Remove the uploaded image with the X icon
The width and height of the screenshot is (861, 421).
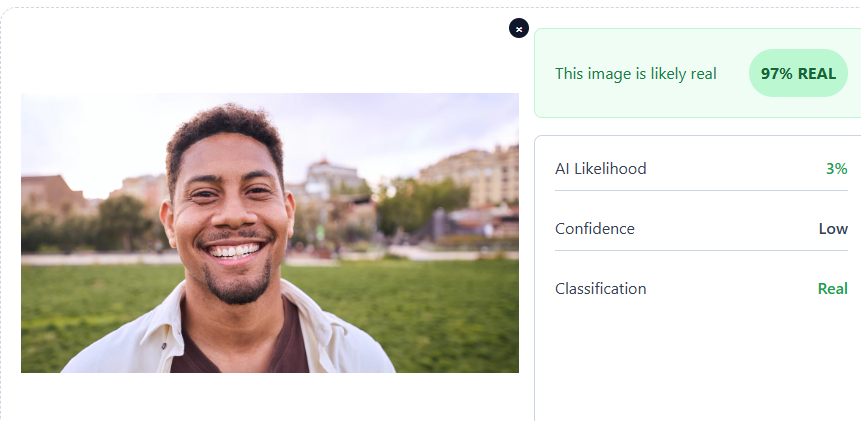pos(518,29)
